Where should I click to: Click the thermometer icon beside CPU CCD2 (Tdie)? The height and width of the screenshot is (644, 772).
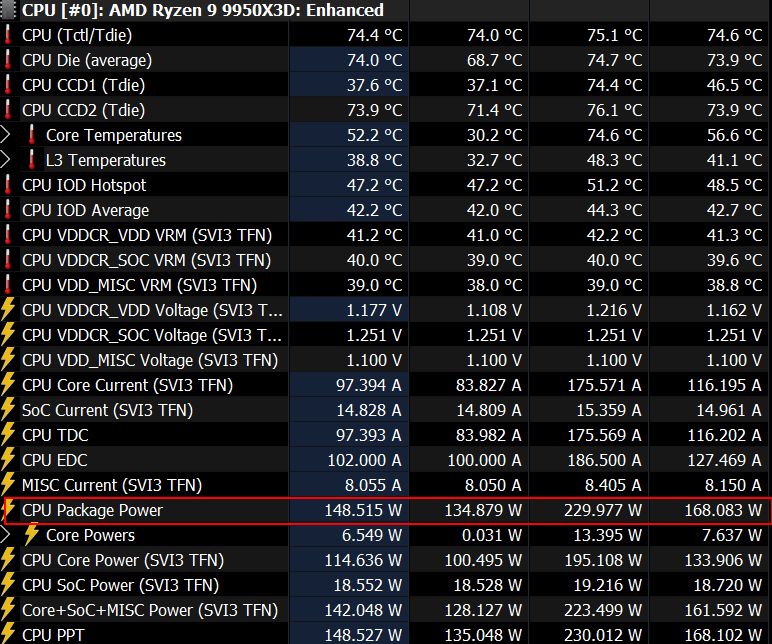(8, 110)
